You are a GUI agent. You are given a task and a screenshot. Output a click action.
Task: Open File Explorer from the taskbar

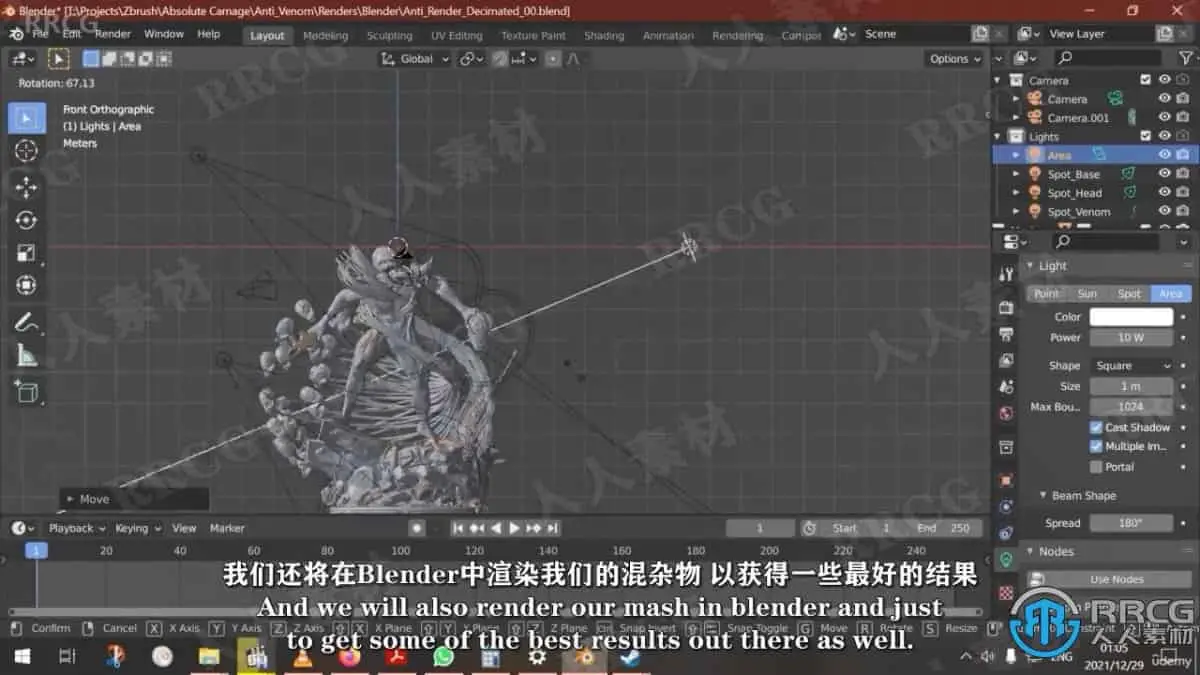209,657
